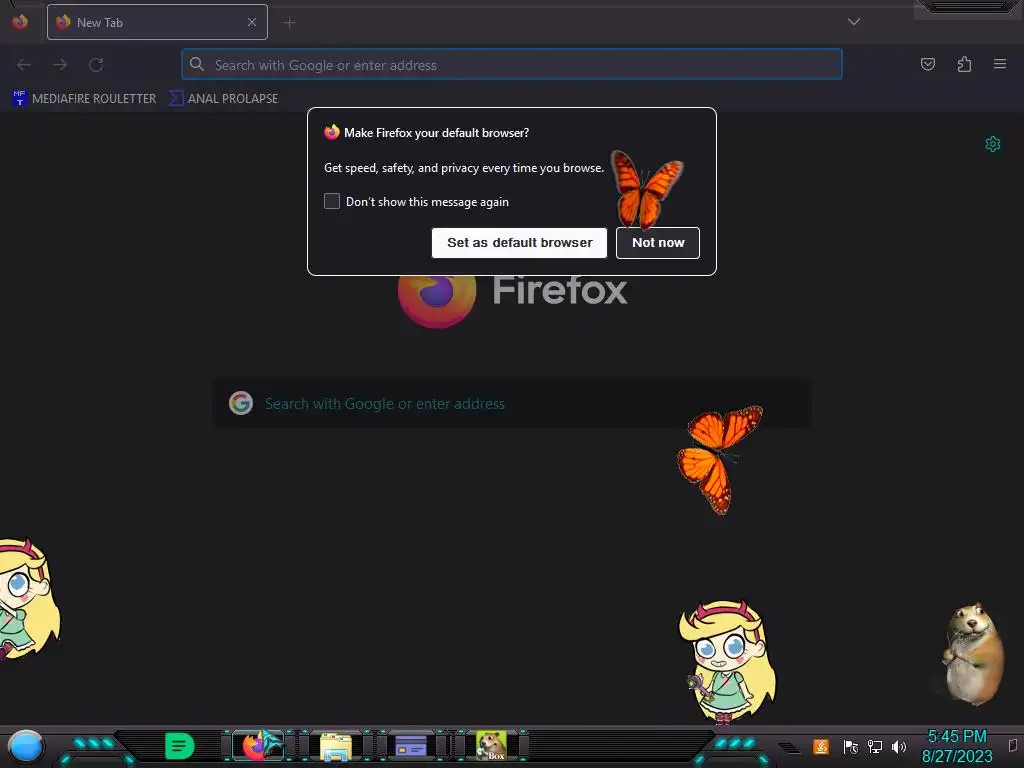Open a new tab with the plus button
This screenshot has width=1024, height=768.
[290, 23]
